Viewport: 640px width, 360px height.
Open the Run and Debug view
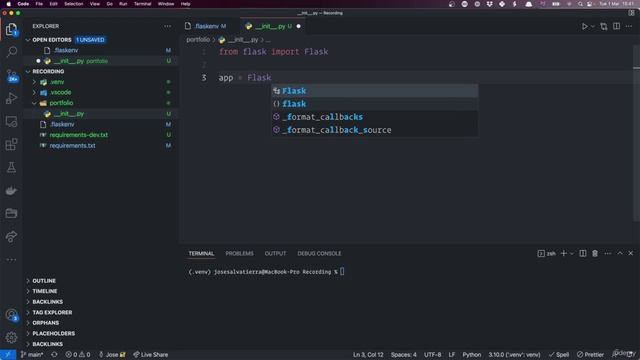click(x=11, y=98)
